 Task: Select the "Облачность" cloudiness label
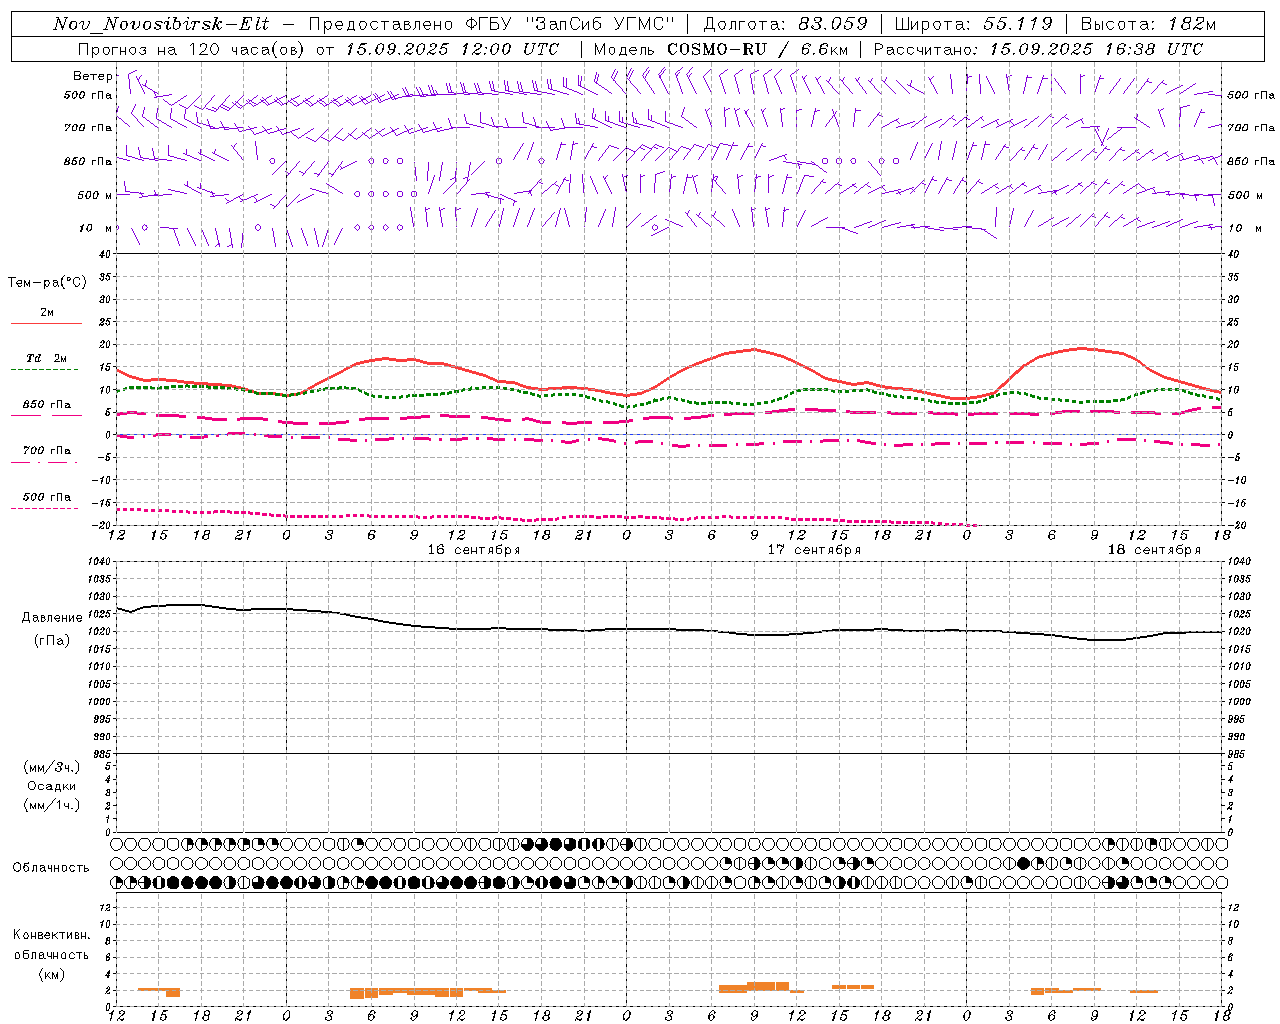pos(50,868)
